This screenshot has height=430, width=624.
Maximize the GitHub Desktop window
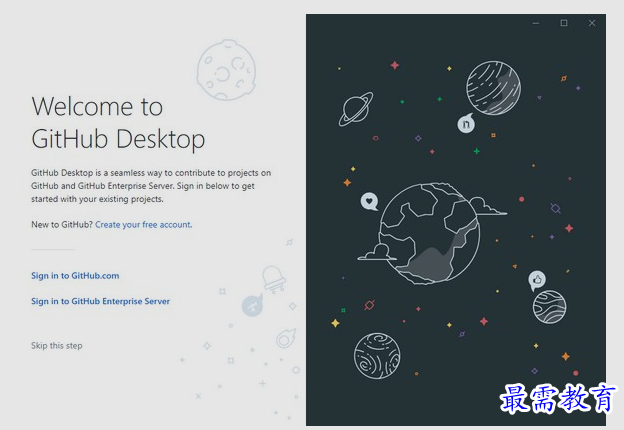[564, 23]
